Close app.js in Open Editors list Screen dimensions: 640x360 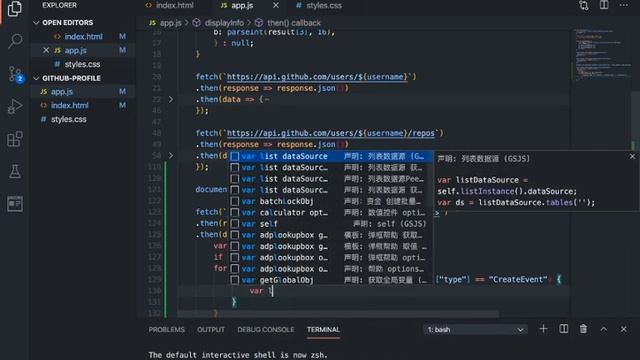[x=46, y=50]
